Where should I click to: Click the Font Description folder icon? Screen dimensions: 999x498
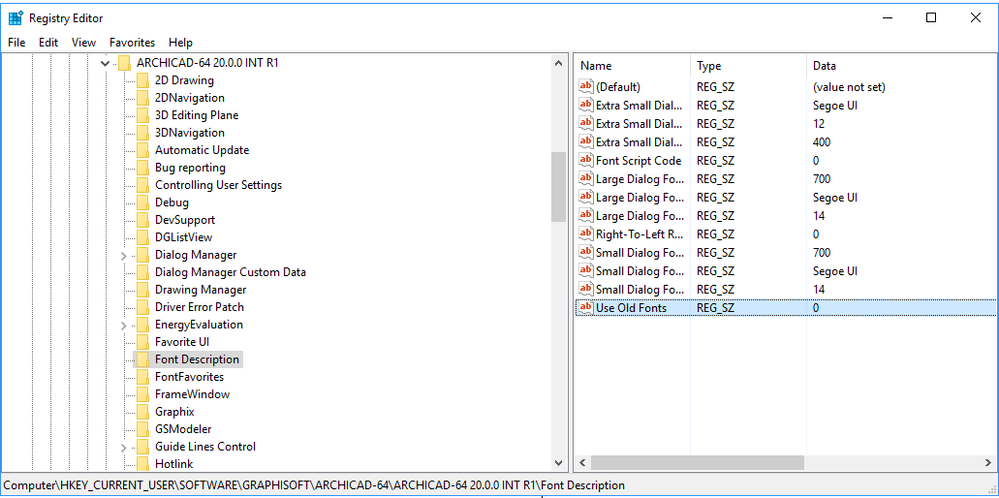click(x=143, y=360)
